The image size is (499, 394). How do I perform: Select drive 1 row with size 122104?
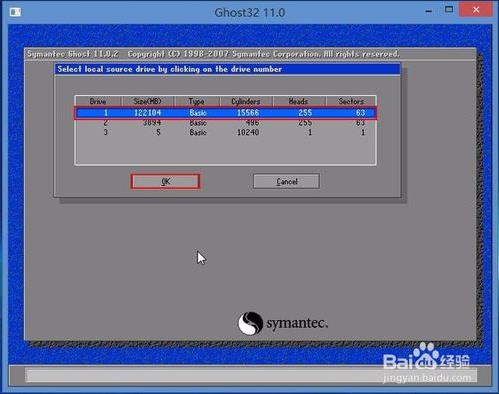(226, 113)
